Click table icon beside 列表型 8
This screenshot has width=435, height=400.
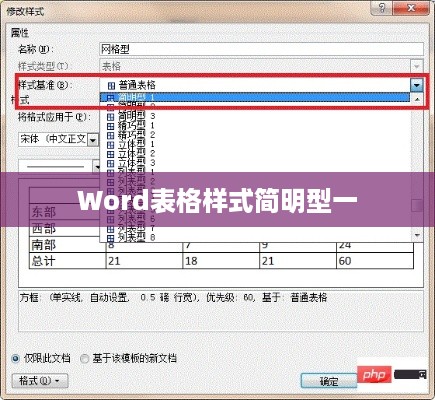111,238
